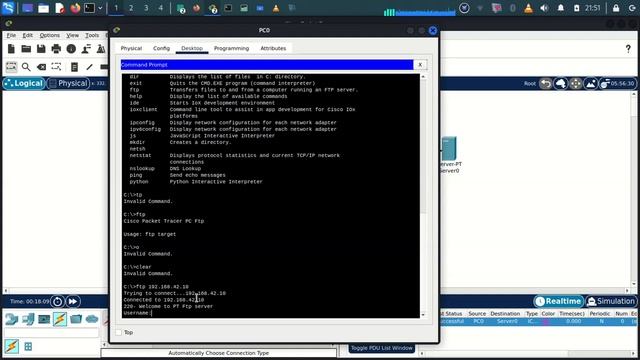Screen dimensions: 640x360
Task: Choose Connections lightning subcategory icon
Action: (11, 347)
